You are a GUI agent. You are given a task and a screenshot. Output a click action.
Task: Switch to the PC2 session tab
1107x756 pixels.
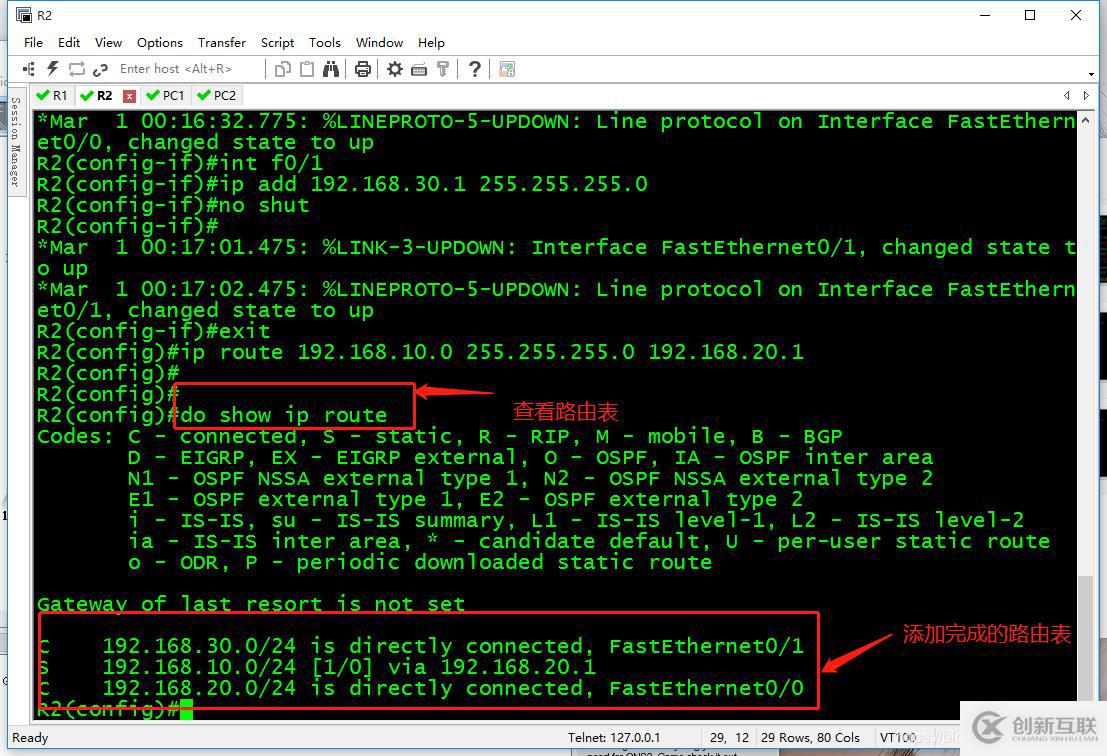217,96
